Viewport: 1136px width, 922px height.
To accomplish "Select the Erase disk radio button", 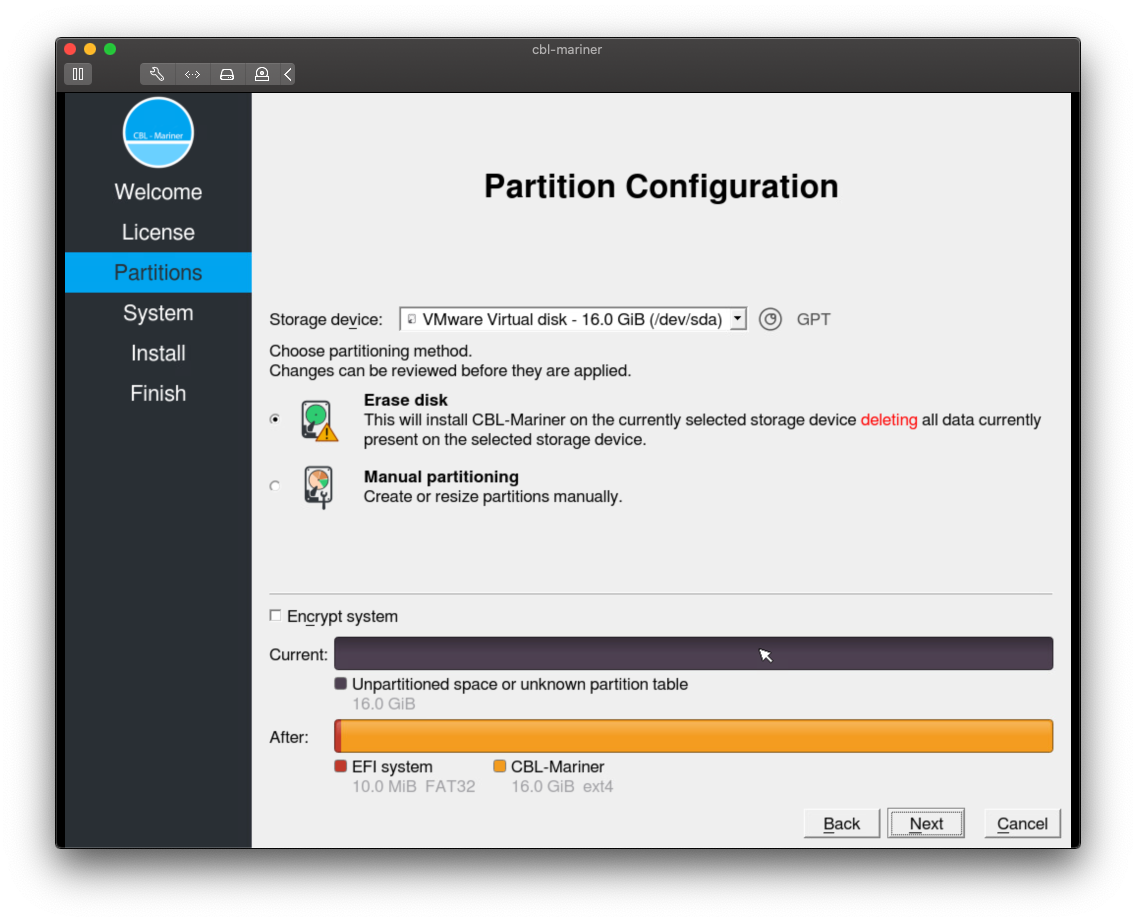I will click(275, 420).
